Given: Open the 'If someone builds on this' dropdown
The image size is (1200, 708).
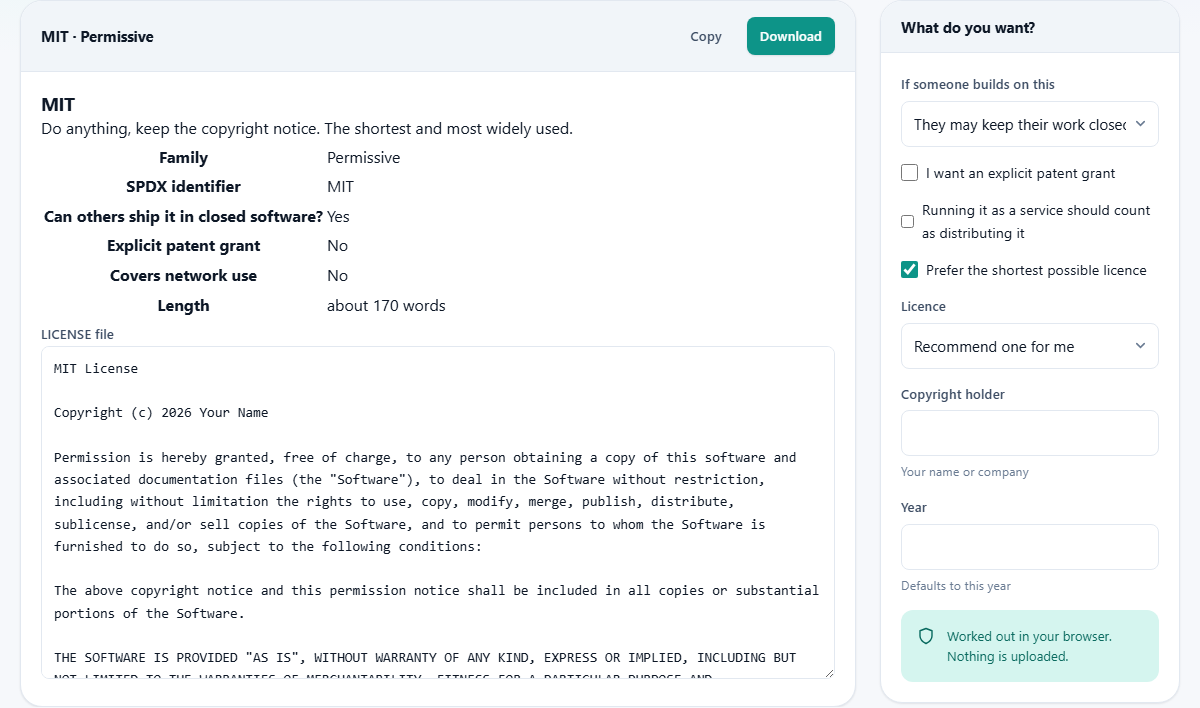Looking at the screenshot, I should 1030,124.
